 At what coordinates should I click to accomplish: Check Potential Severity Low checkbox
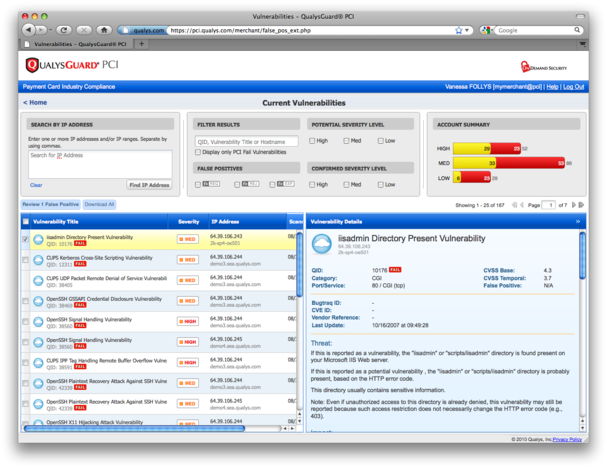(381, 141)
